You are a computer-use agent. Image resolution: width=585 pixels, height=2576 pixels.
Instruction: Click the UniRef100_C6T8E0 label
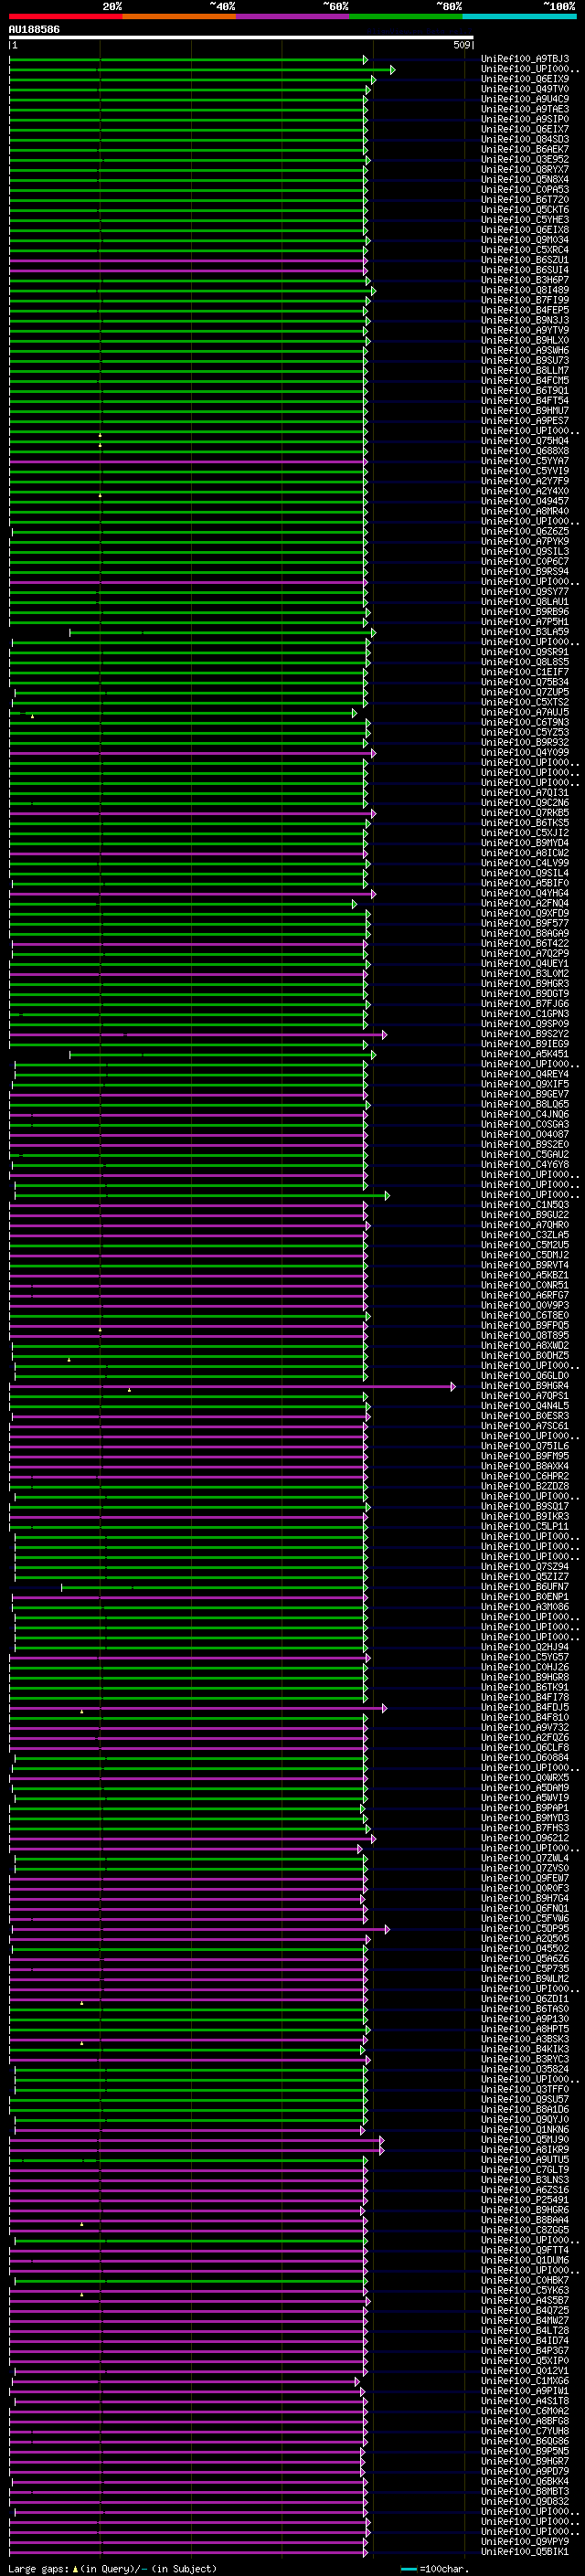[525, 1316]
